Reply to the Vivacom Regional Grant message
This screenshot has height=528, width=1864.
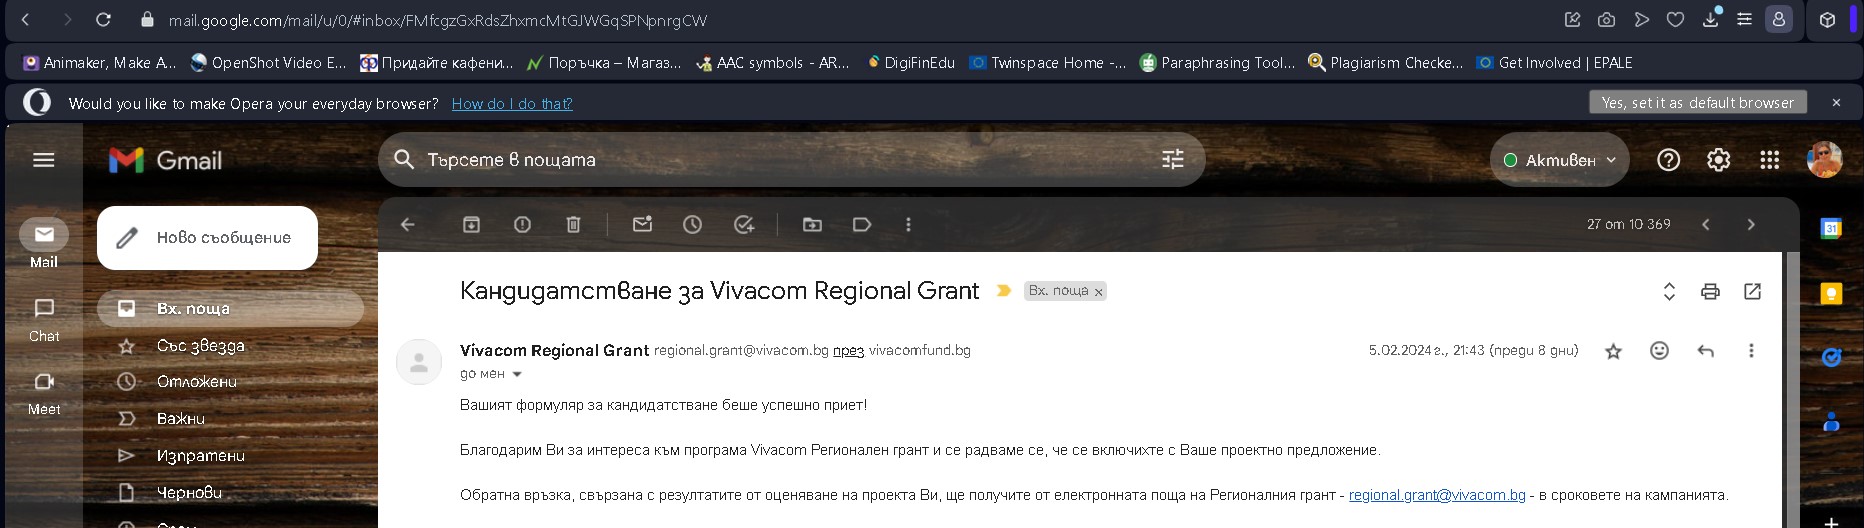point(1706,350)
